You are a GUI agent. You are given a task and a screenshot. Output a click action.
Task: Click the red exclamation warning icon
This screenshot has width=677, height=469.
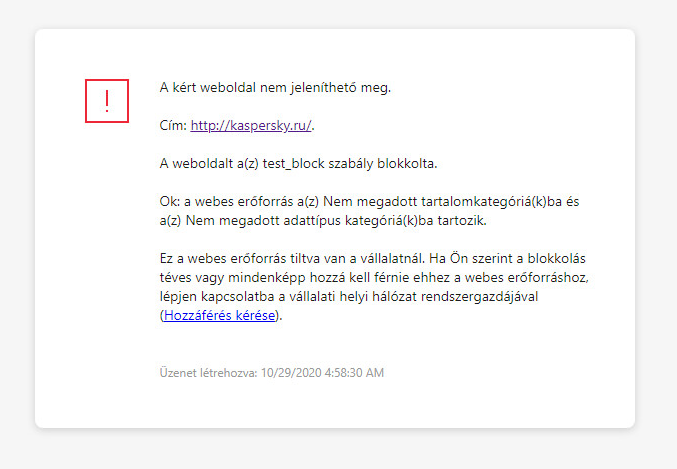pos(107,100)
